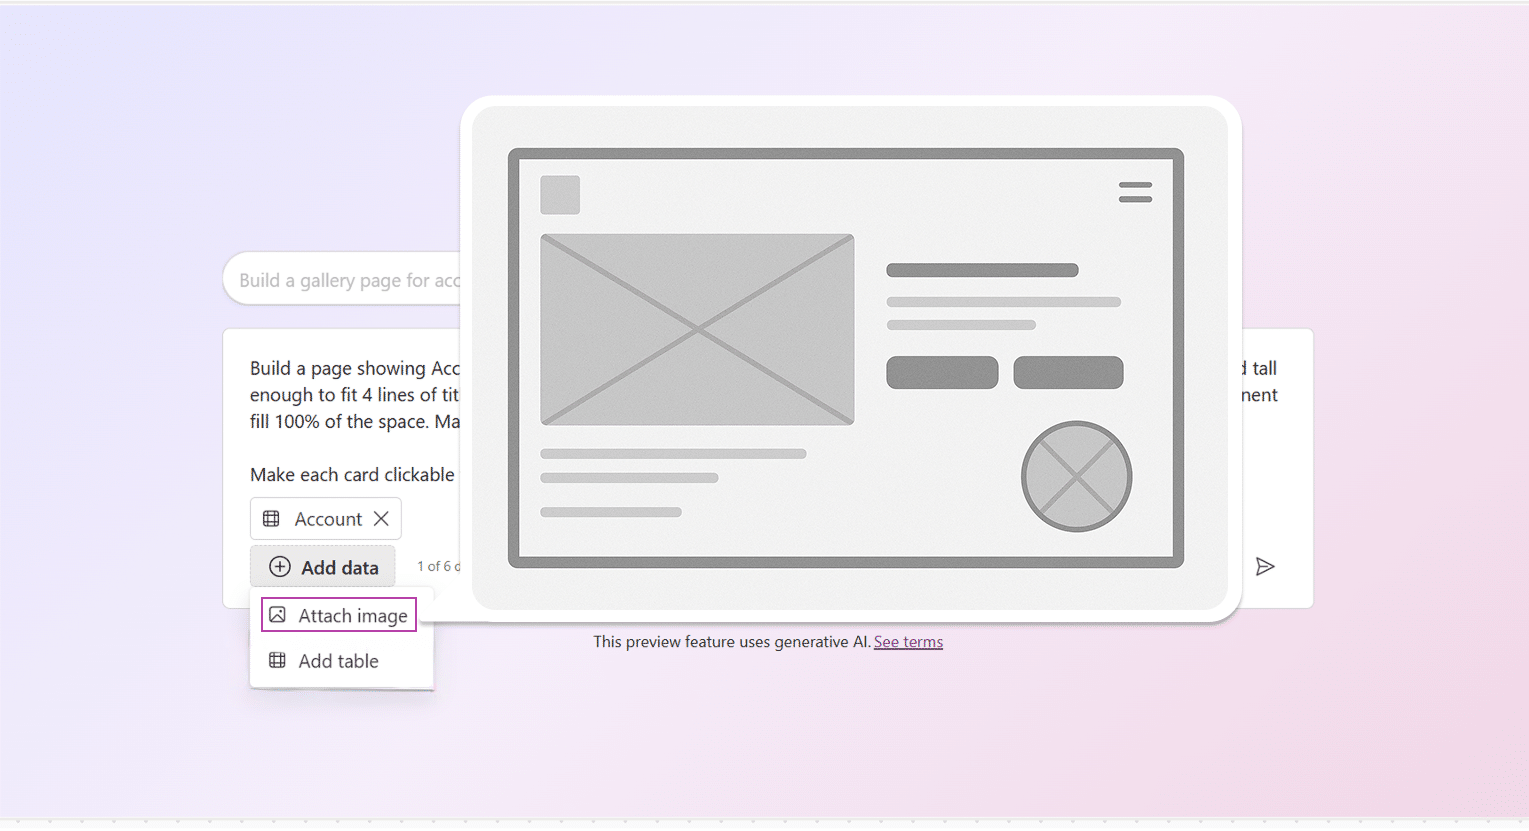Open the See terms link
Image resolution: width=1529 pixels, height=831 pixels.
pos(908,642)
